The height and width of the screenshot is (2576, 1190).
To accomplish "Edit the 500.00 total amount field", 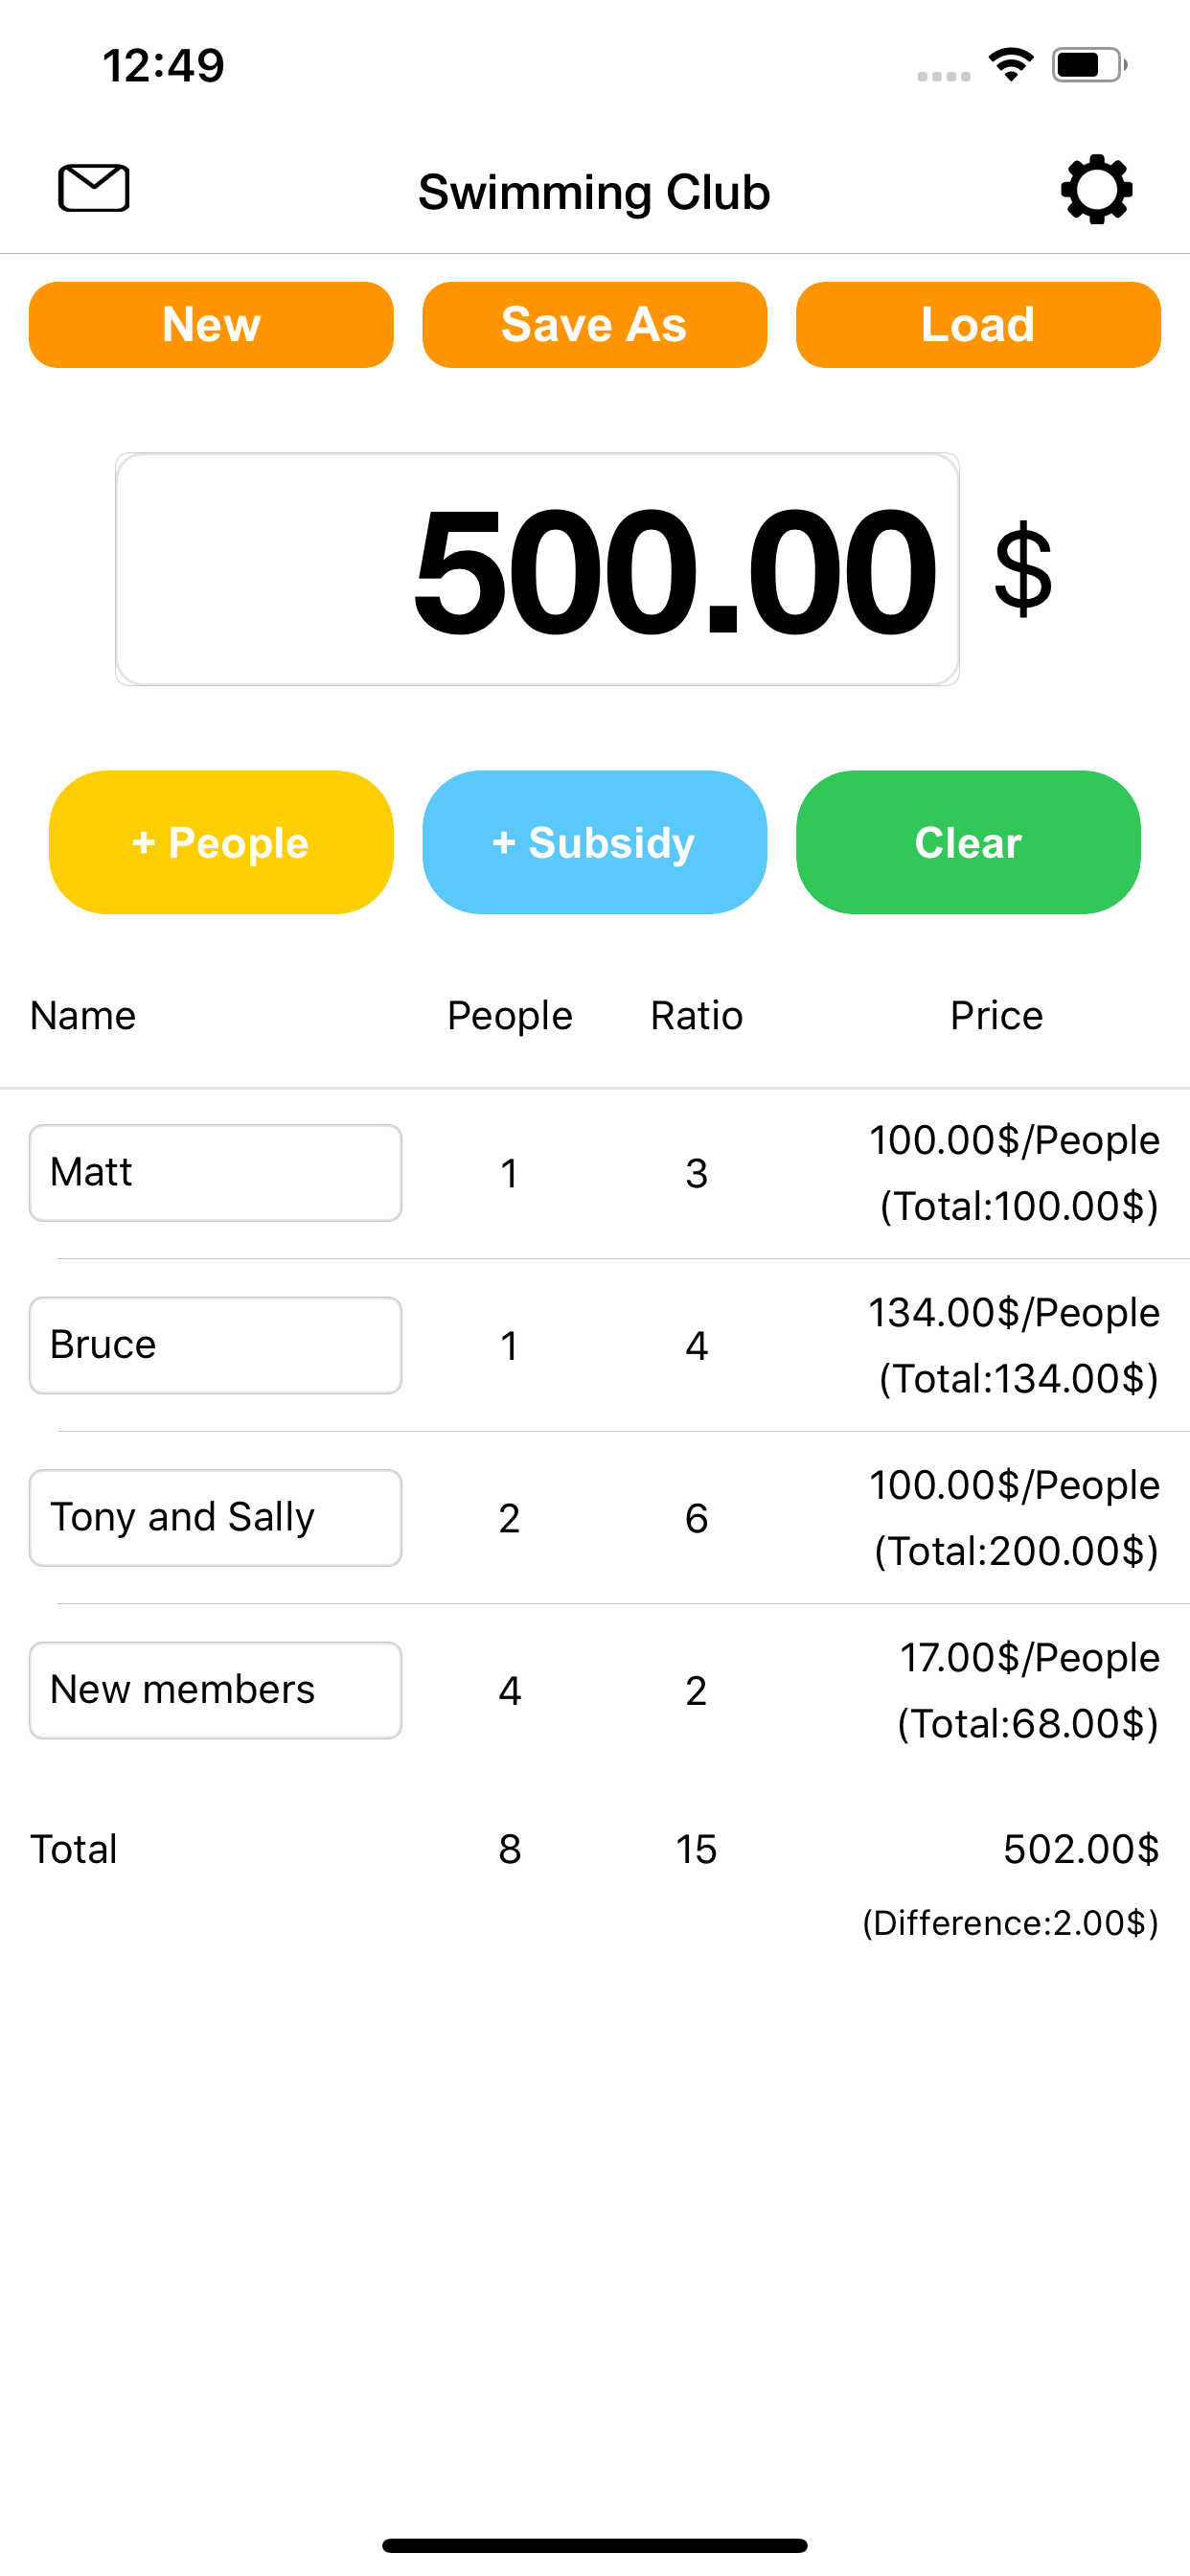I will [537, 569].
